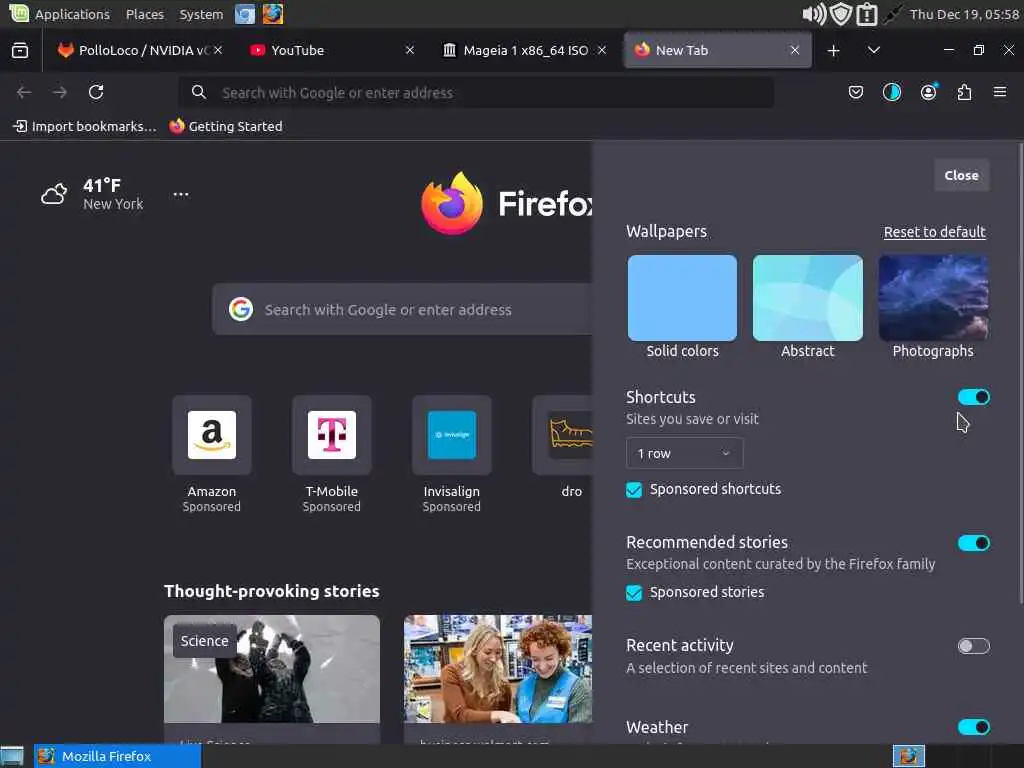Open a new tab with the plus button
Screen dimensions: 1024x768
833,50
